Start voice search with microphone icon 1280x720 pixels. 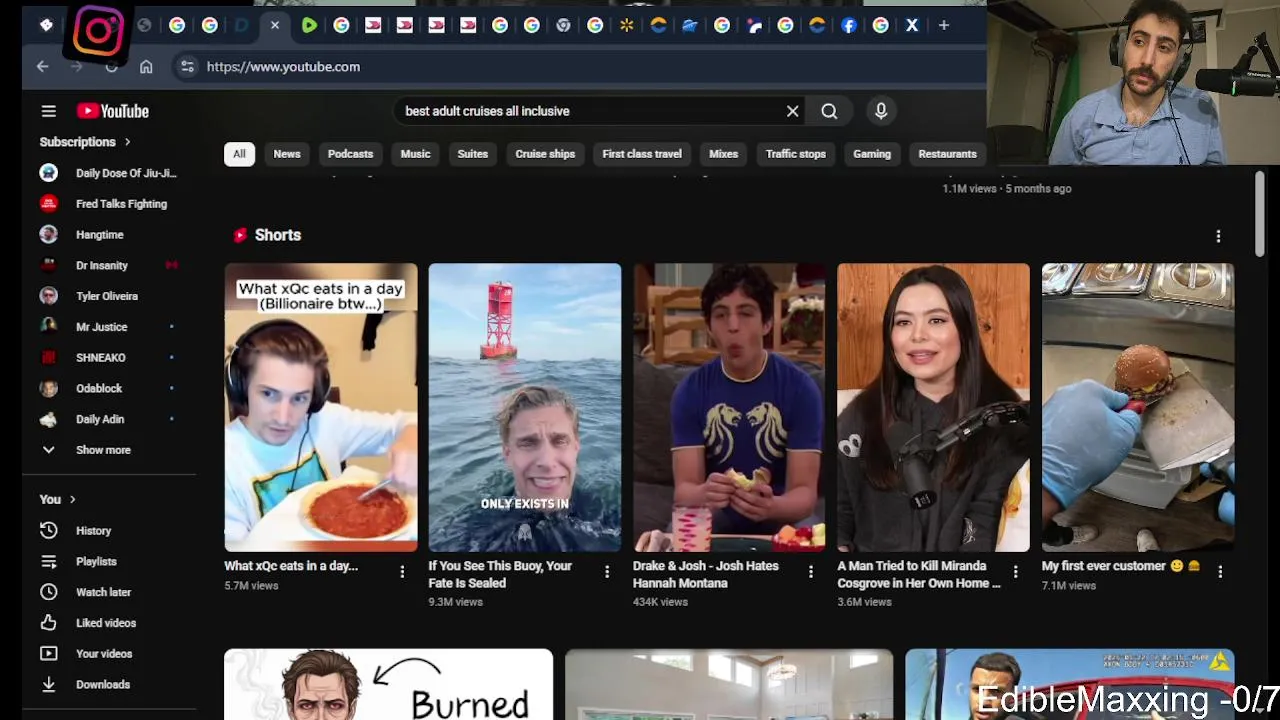coord(881,111)
